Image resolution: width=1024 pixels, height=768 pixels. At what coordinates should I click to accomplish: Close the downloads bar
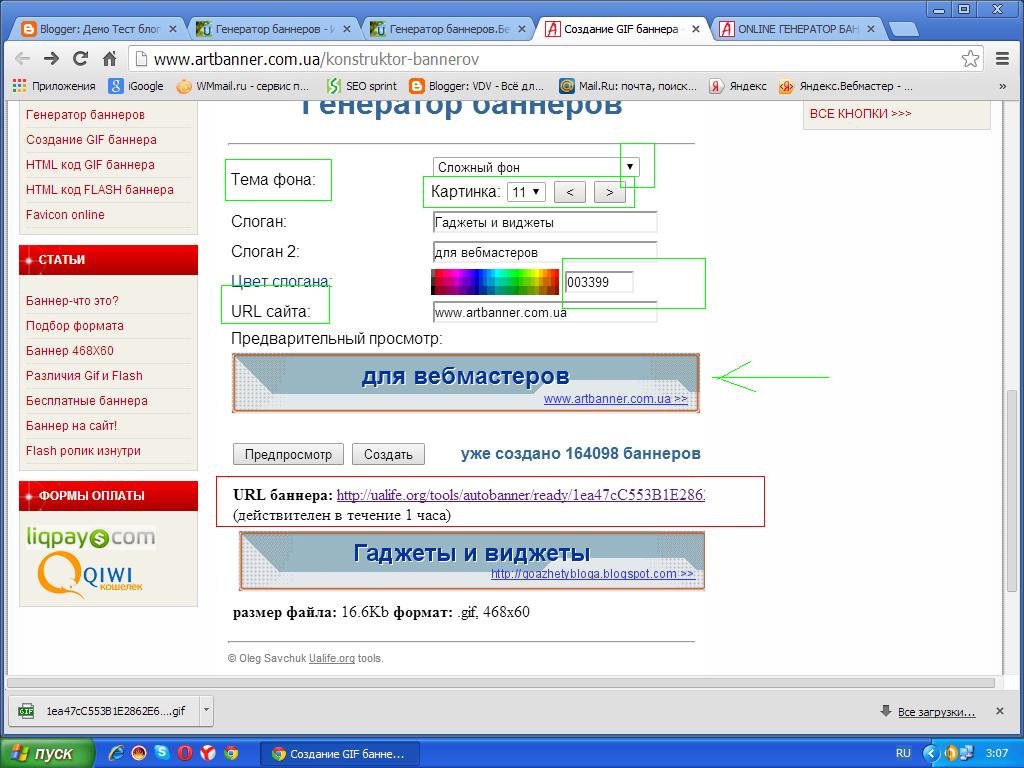click(999, 711)
